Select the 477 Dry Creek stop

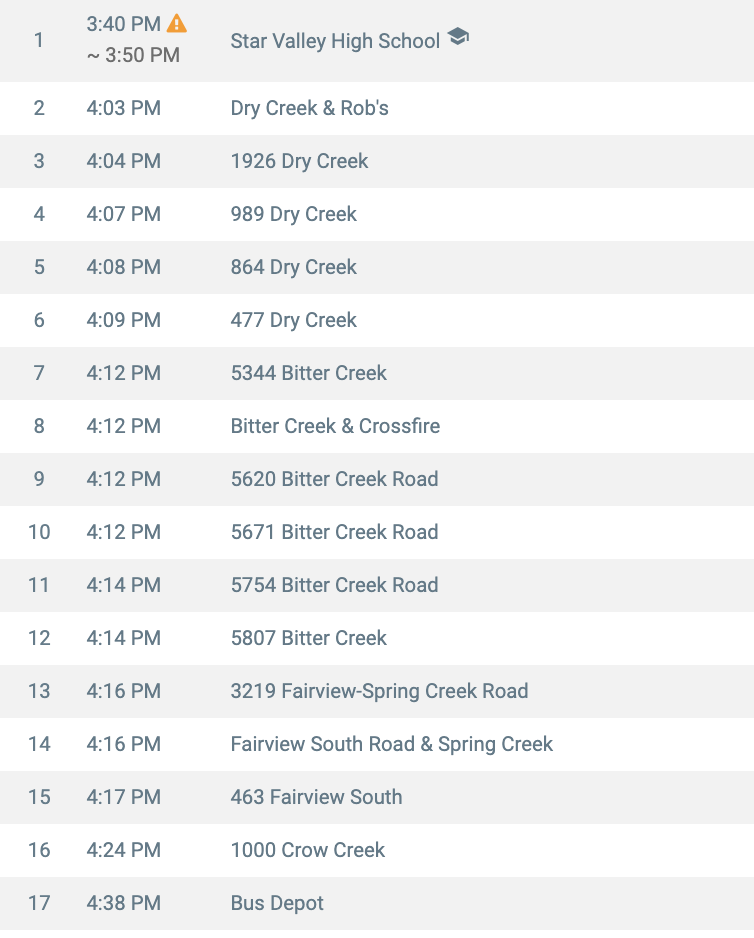coord(293,320)
